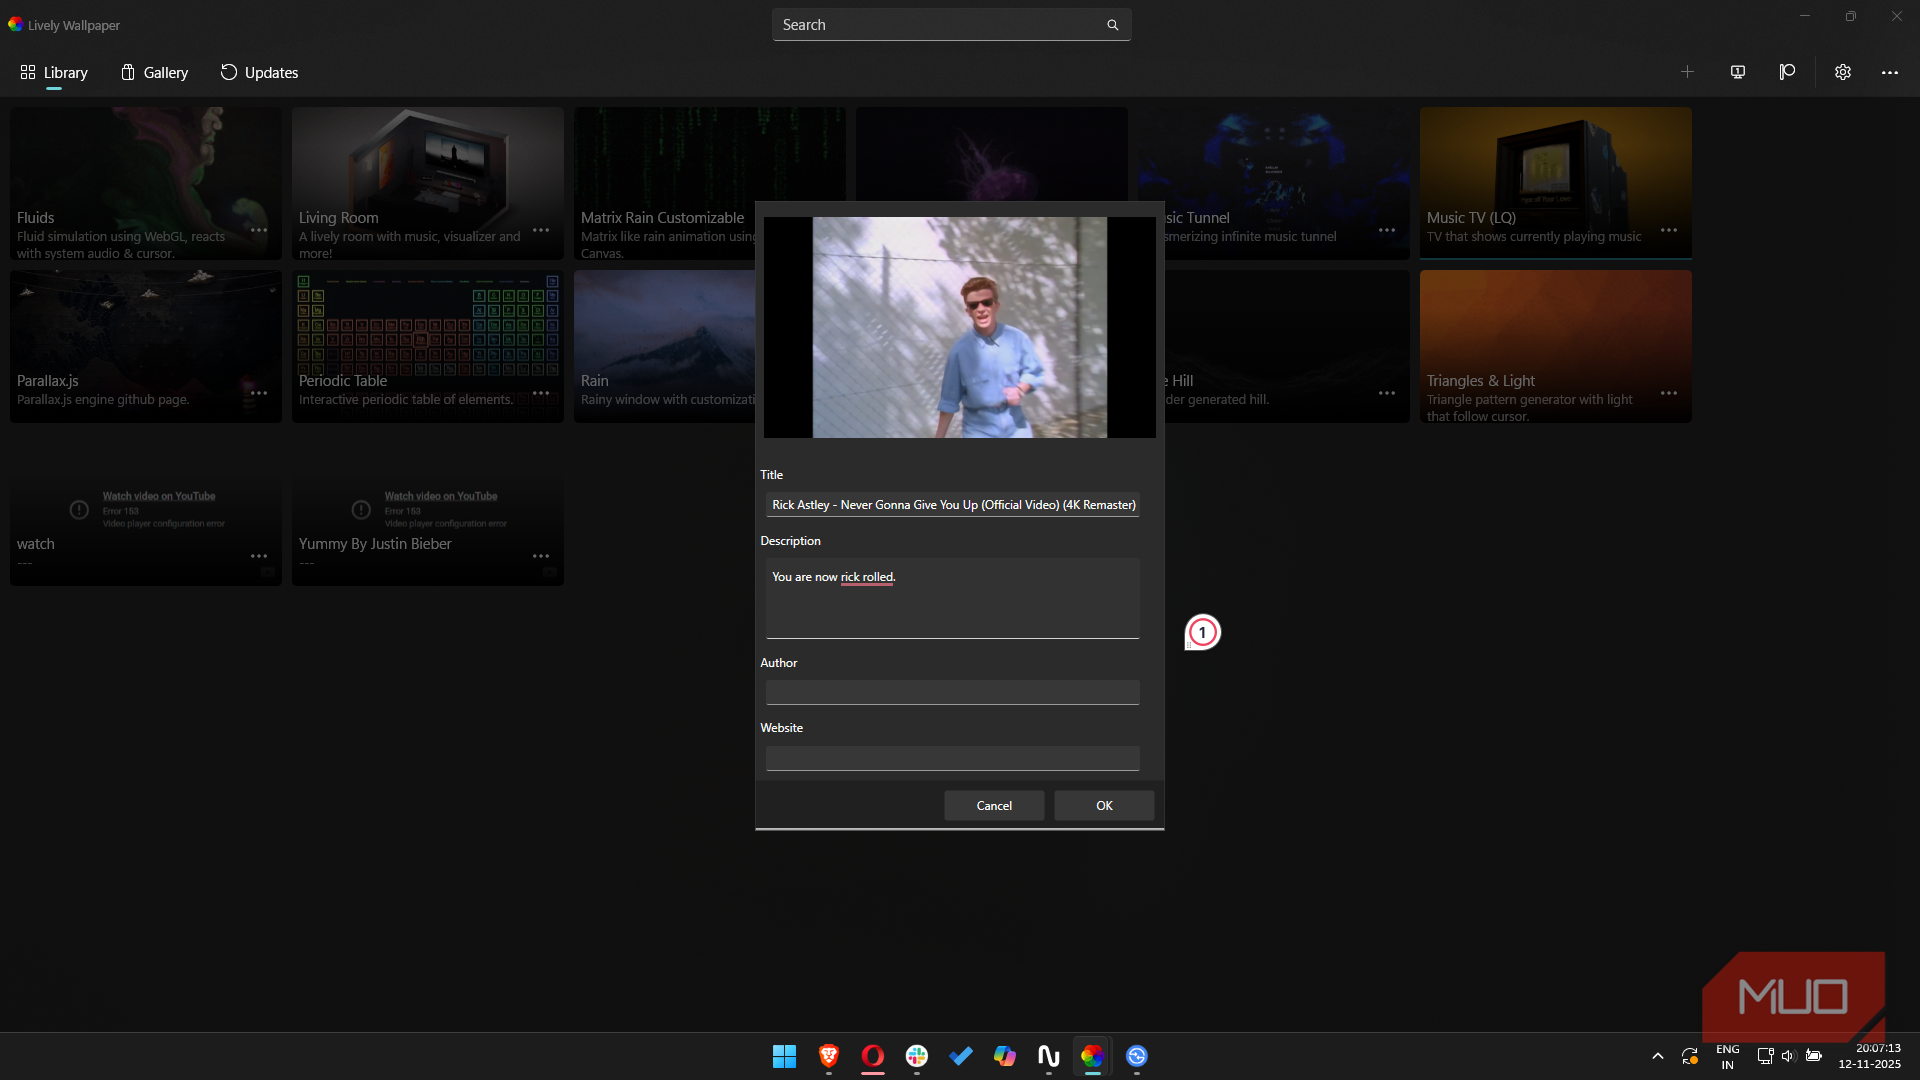Click the top Search box
This screenshot has width=1920, height=1080.
point(951,25)
